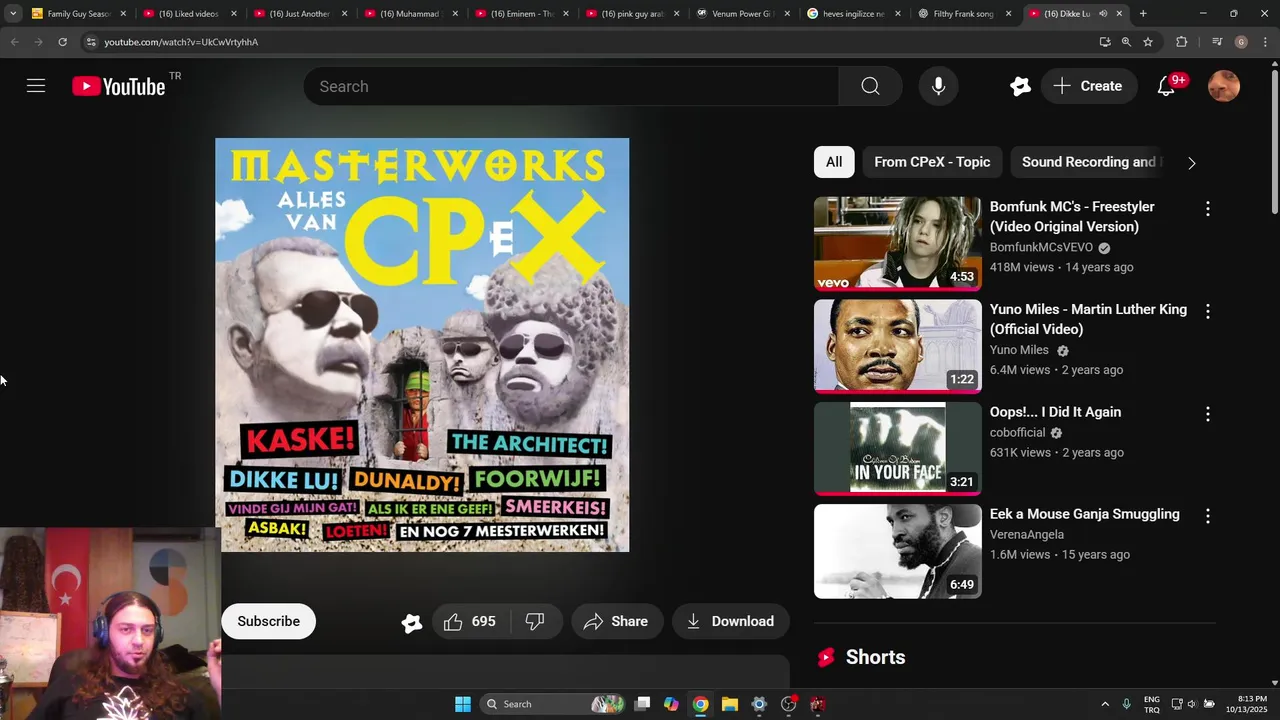Open cobofficial channel link
The image size is (1280, 720).
(1017, 432)
